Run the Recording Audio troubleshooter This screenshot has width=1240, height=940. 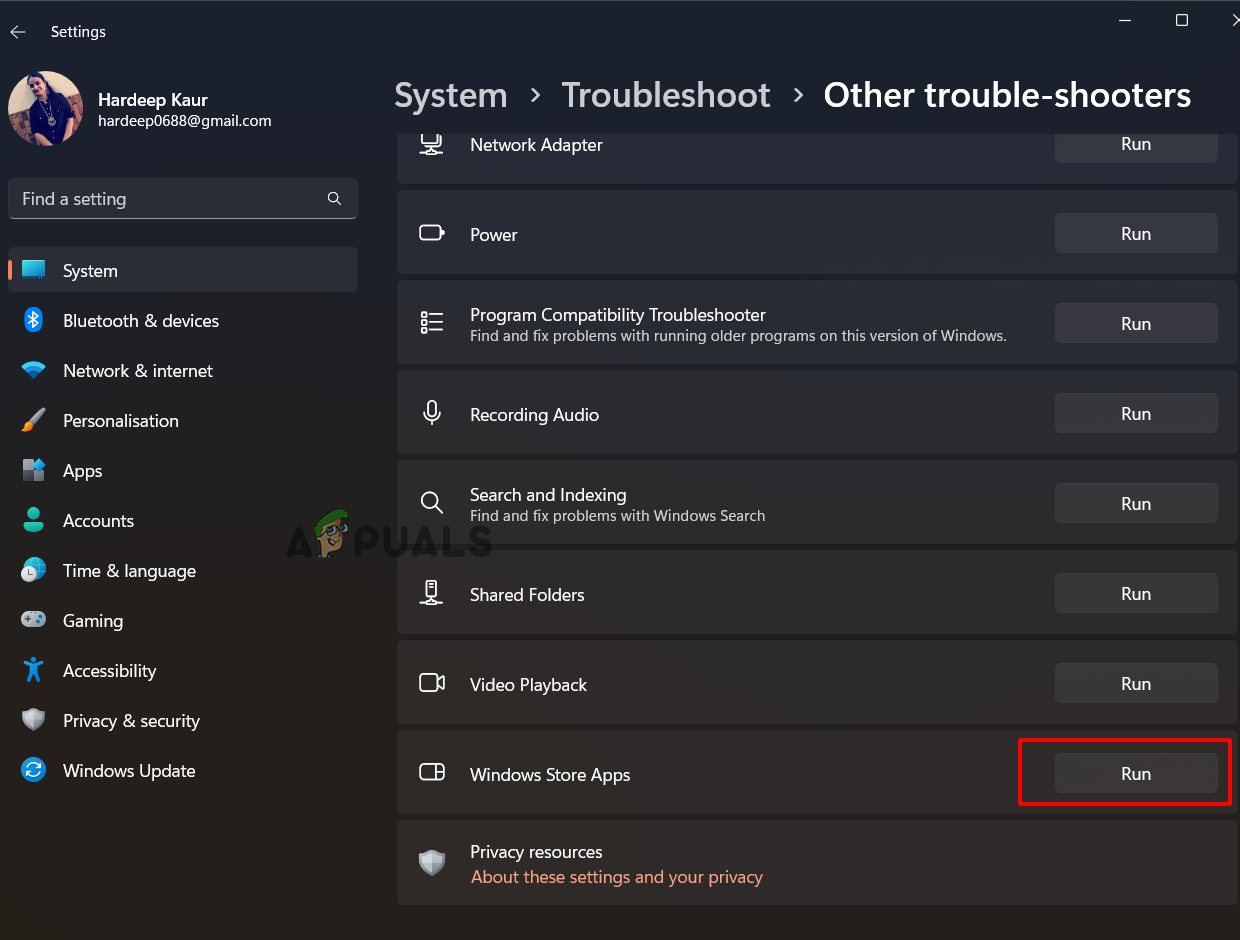point(1135,414)
